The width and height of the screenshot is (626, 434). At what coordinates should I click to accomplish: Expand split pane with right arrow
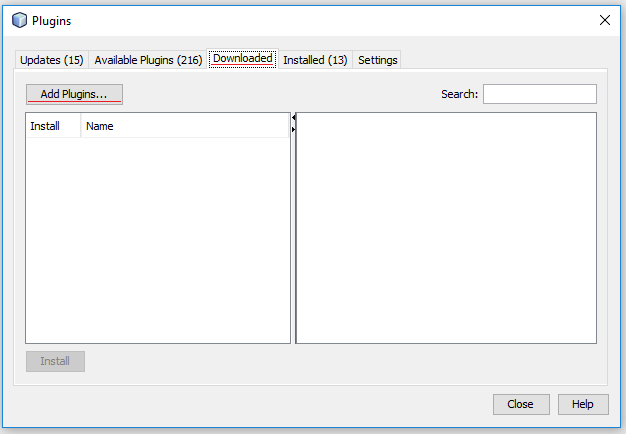pyautogui.click(x=294, y=129)
